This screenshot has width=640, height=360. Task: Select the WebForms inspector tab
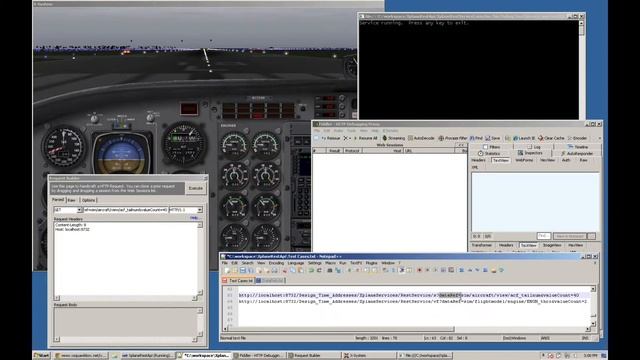(x=524, y=160)
